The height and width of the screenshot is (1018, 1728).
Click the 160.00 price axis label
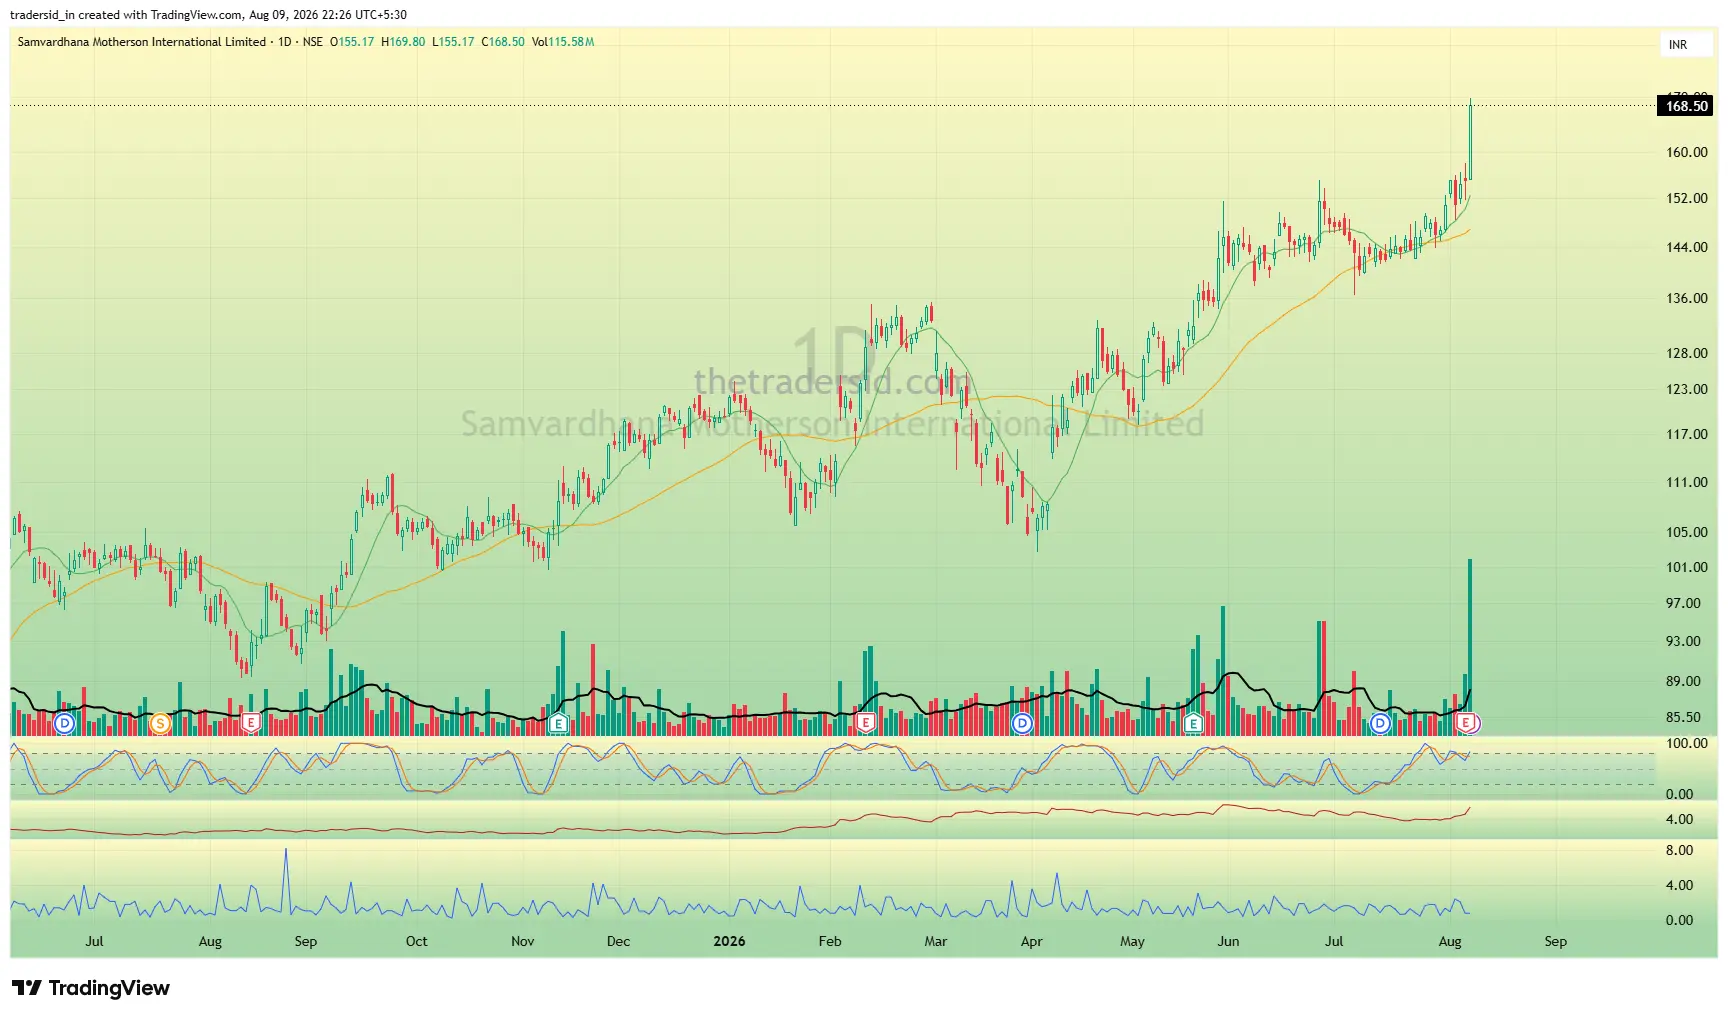[x=1687, y=153]
